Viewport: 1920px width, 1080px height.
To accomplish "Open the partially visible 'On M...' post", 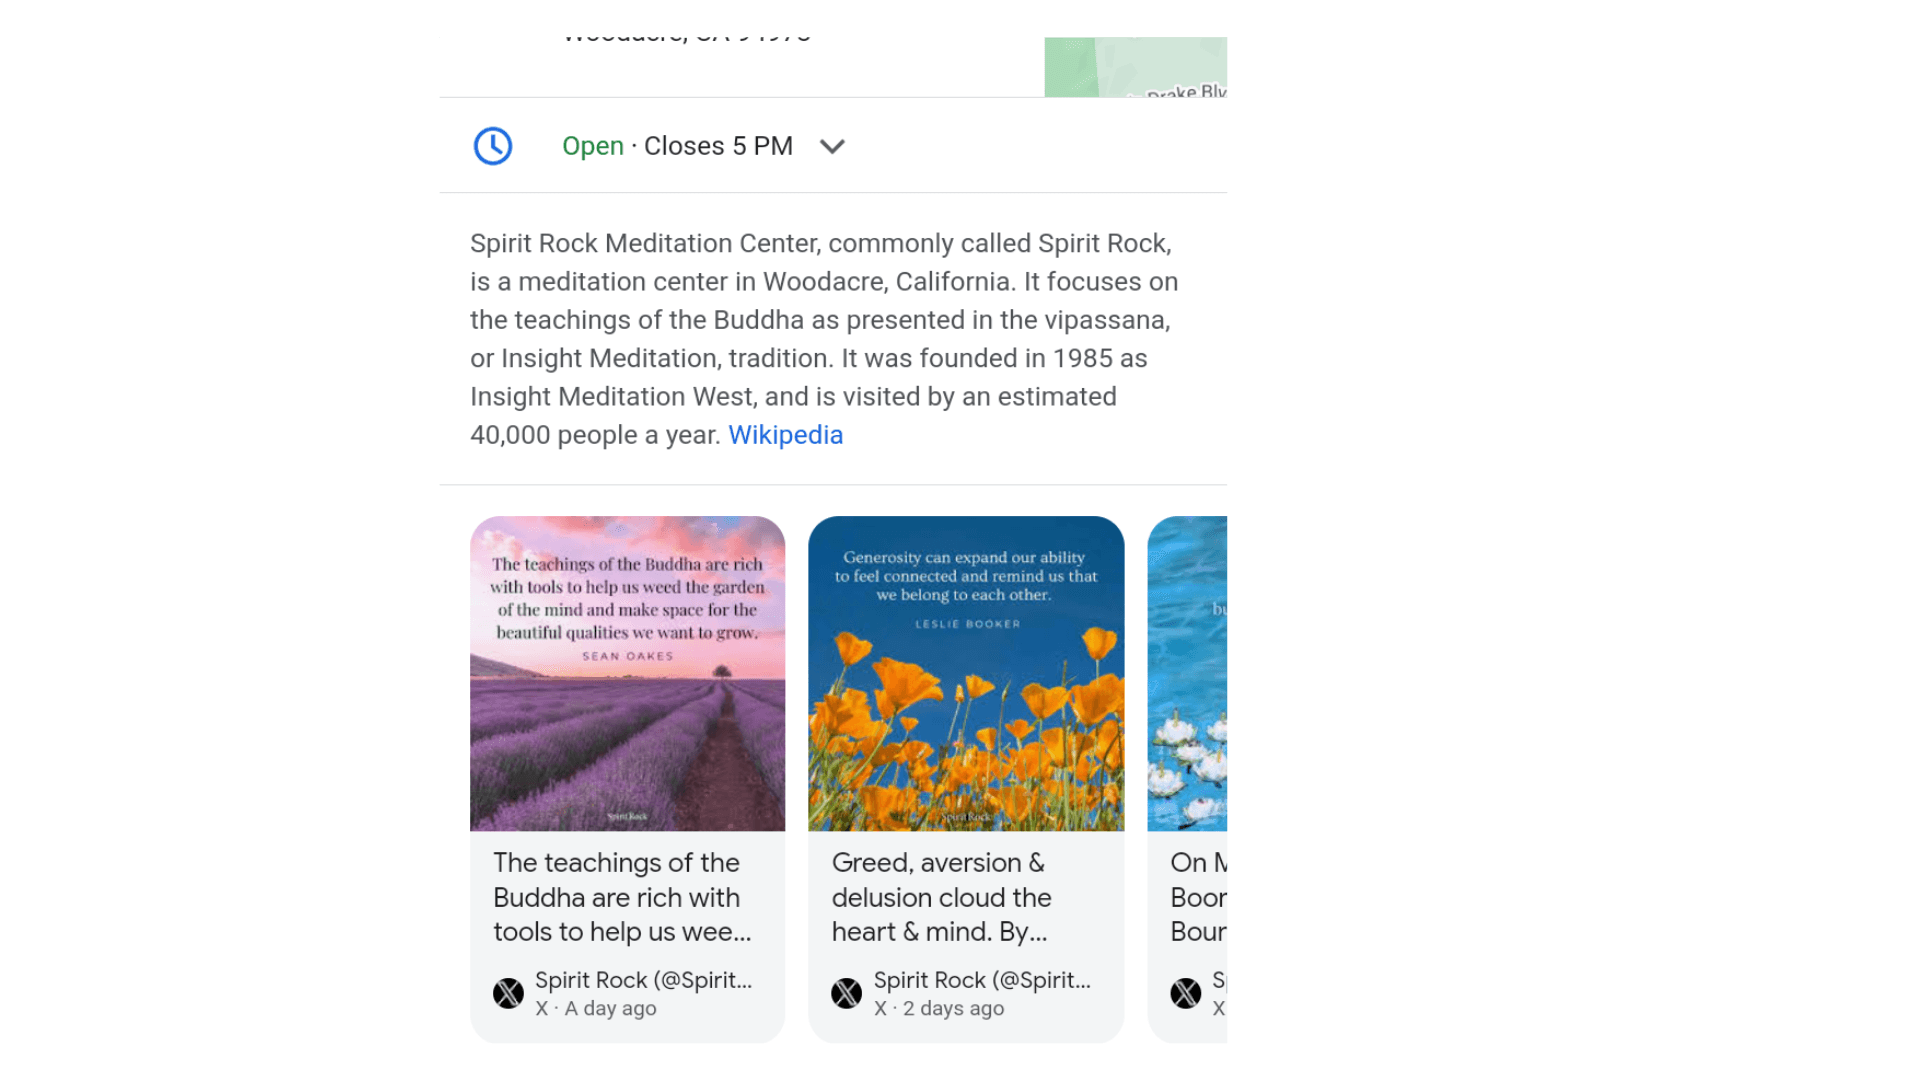I will 1198,897.
